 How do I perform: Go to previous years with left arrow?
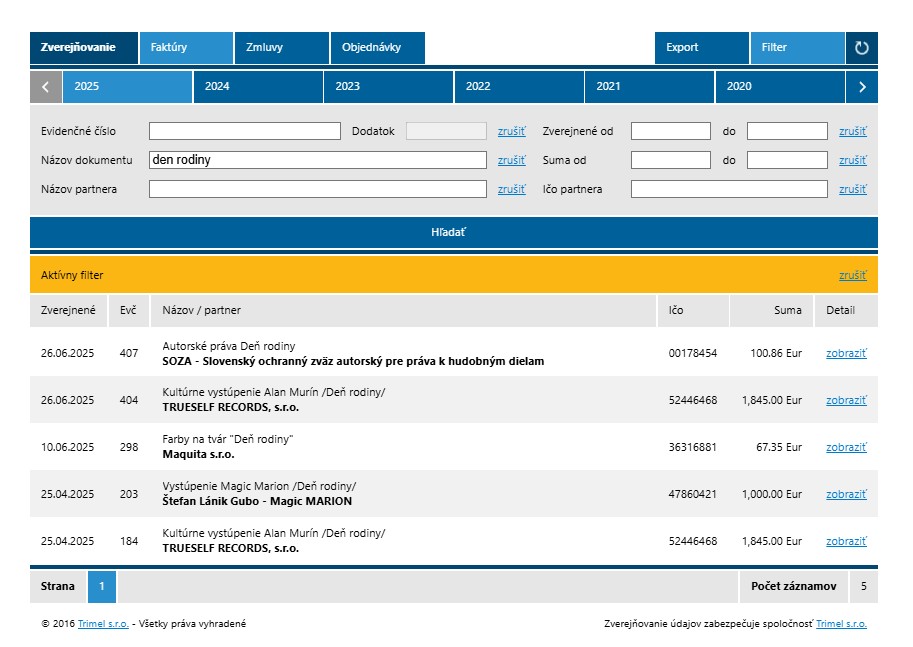tap(46, 87)
